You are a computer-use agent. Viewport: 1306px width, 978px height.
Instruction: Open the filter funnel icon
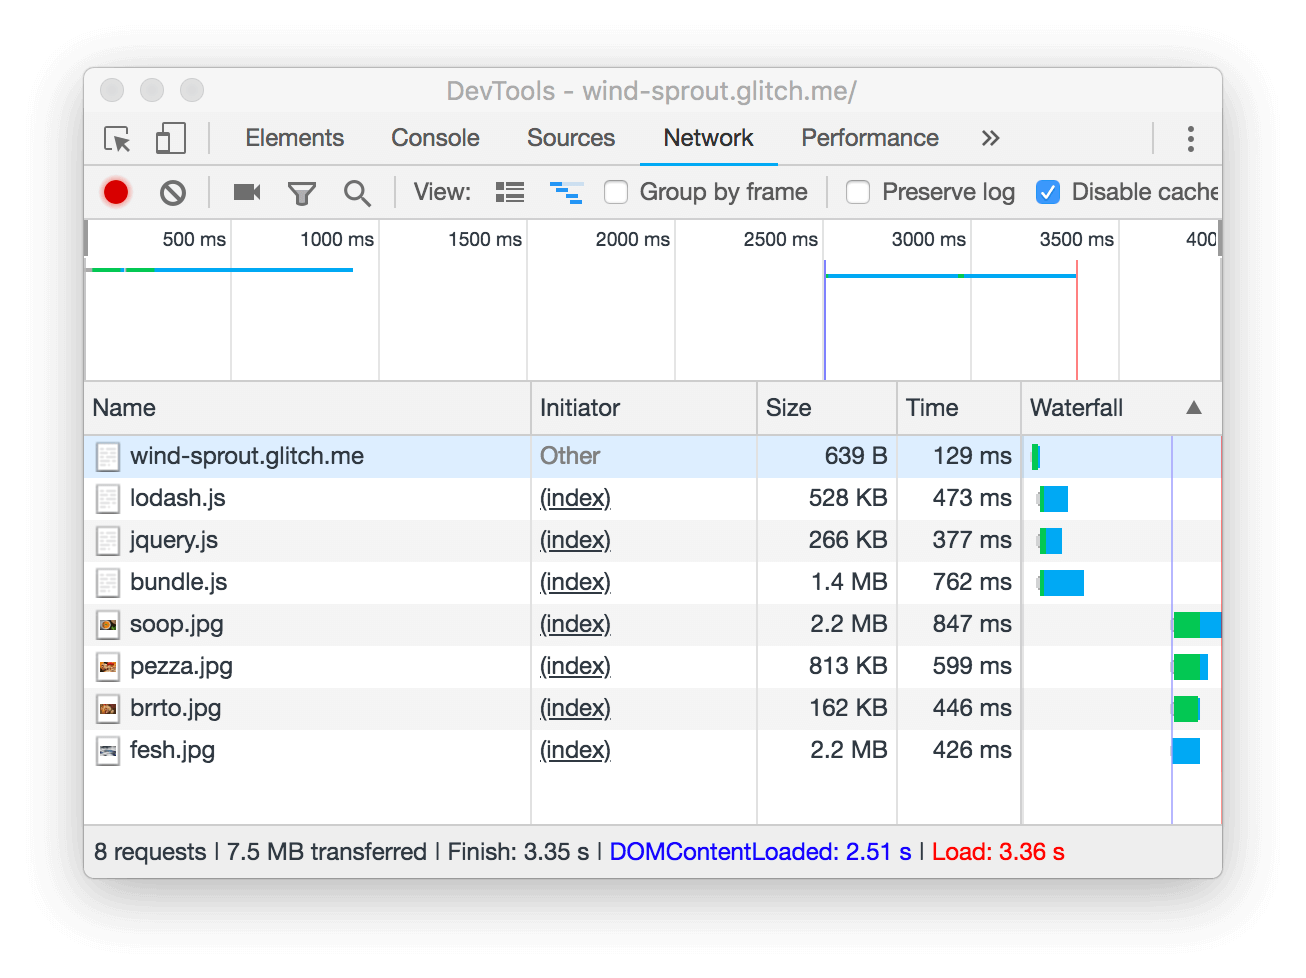(302, 193)
